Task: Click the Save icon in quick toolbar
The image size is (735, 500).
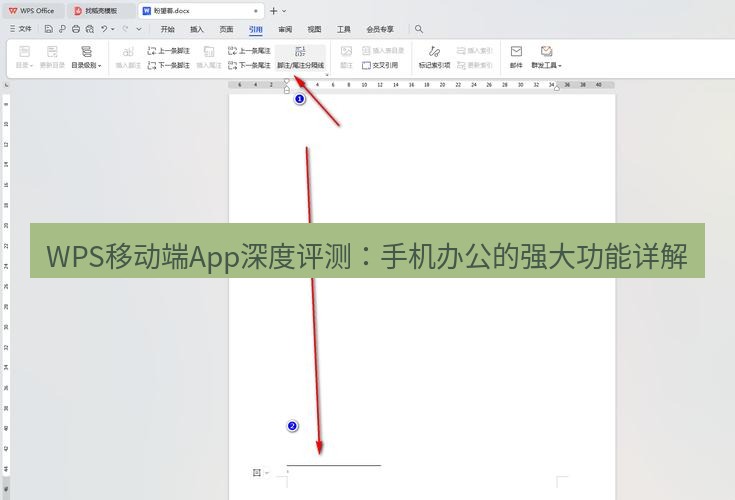Action: 48,29
